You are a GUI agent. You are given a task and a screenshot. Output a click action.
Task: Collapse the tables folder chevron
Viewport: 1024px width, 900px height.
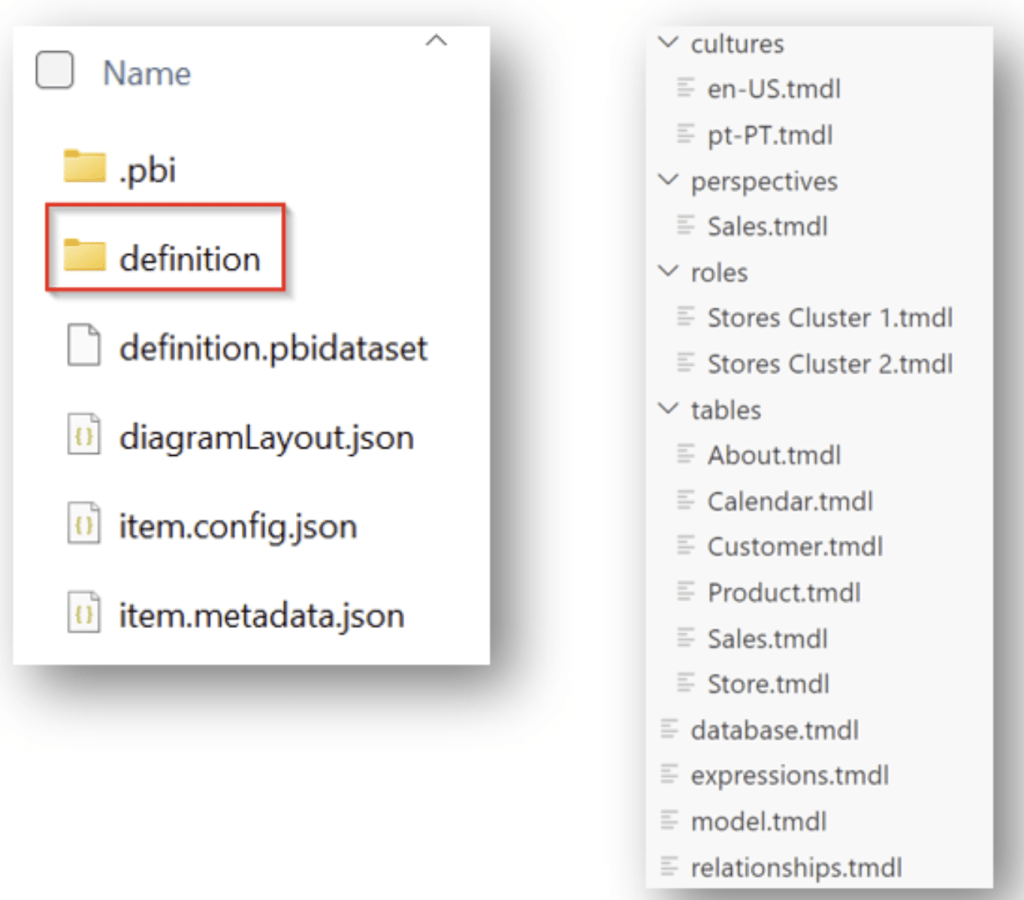tap(668, 410)
